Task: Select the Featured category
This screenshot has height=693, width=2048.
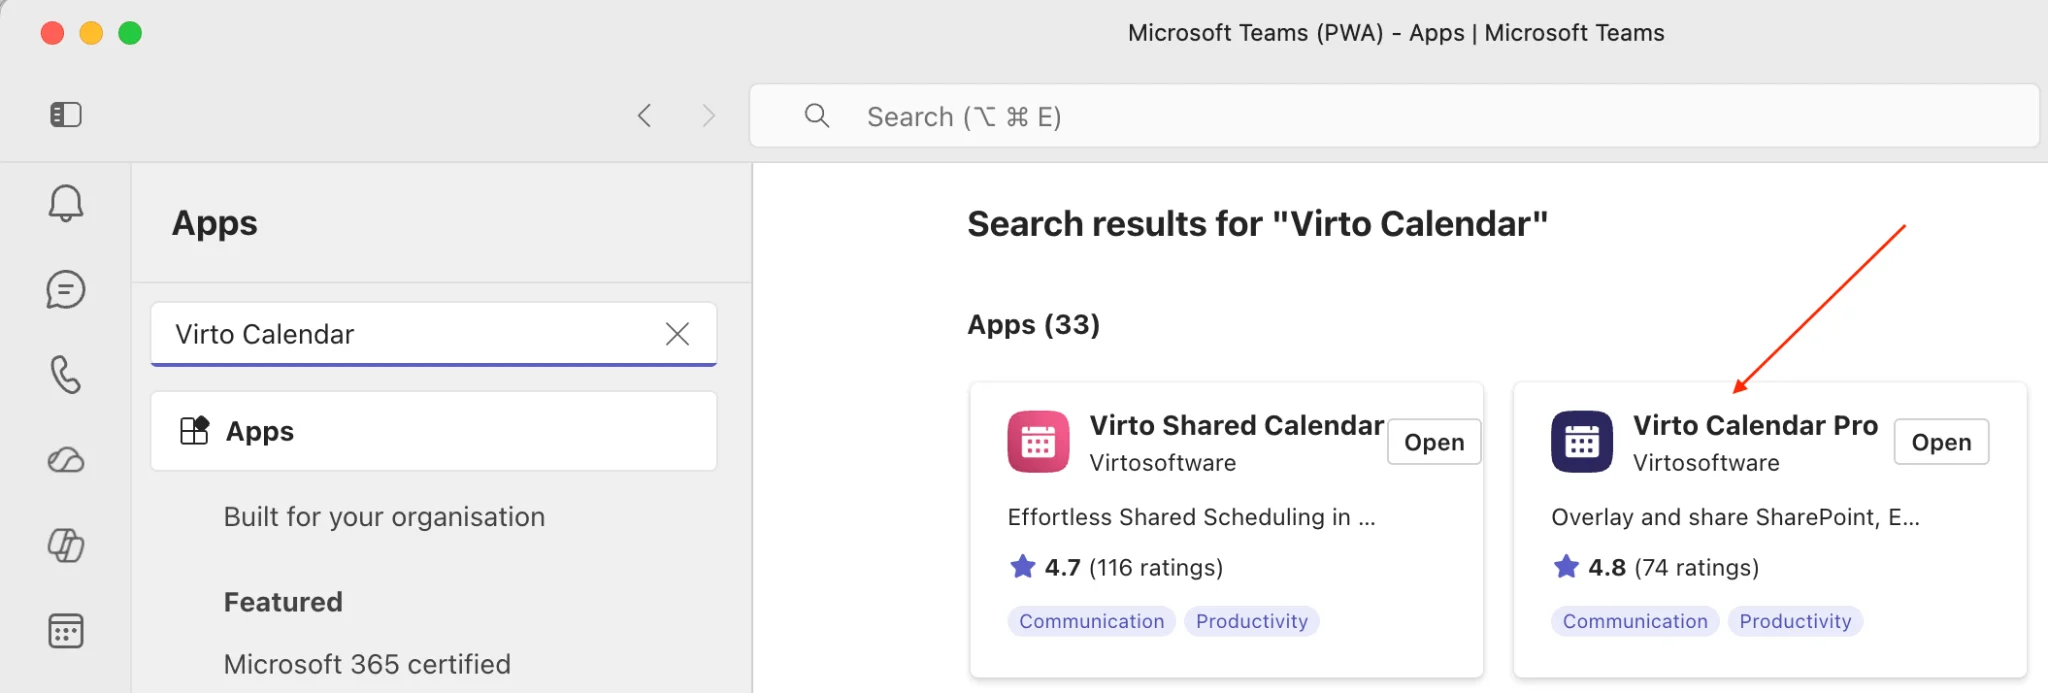Action: tap(283, 602)
